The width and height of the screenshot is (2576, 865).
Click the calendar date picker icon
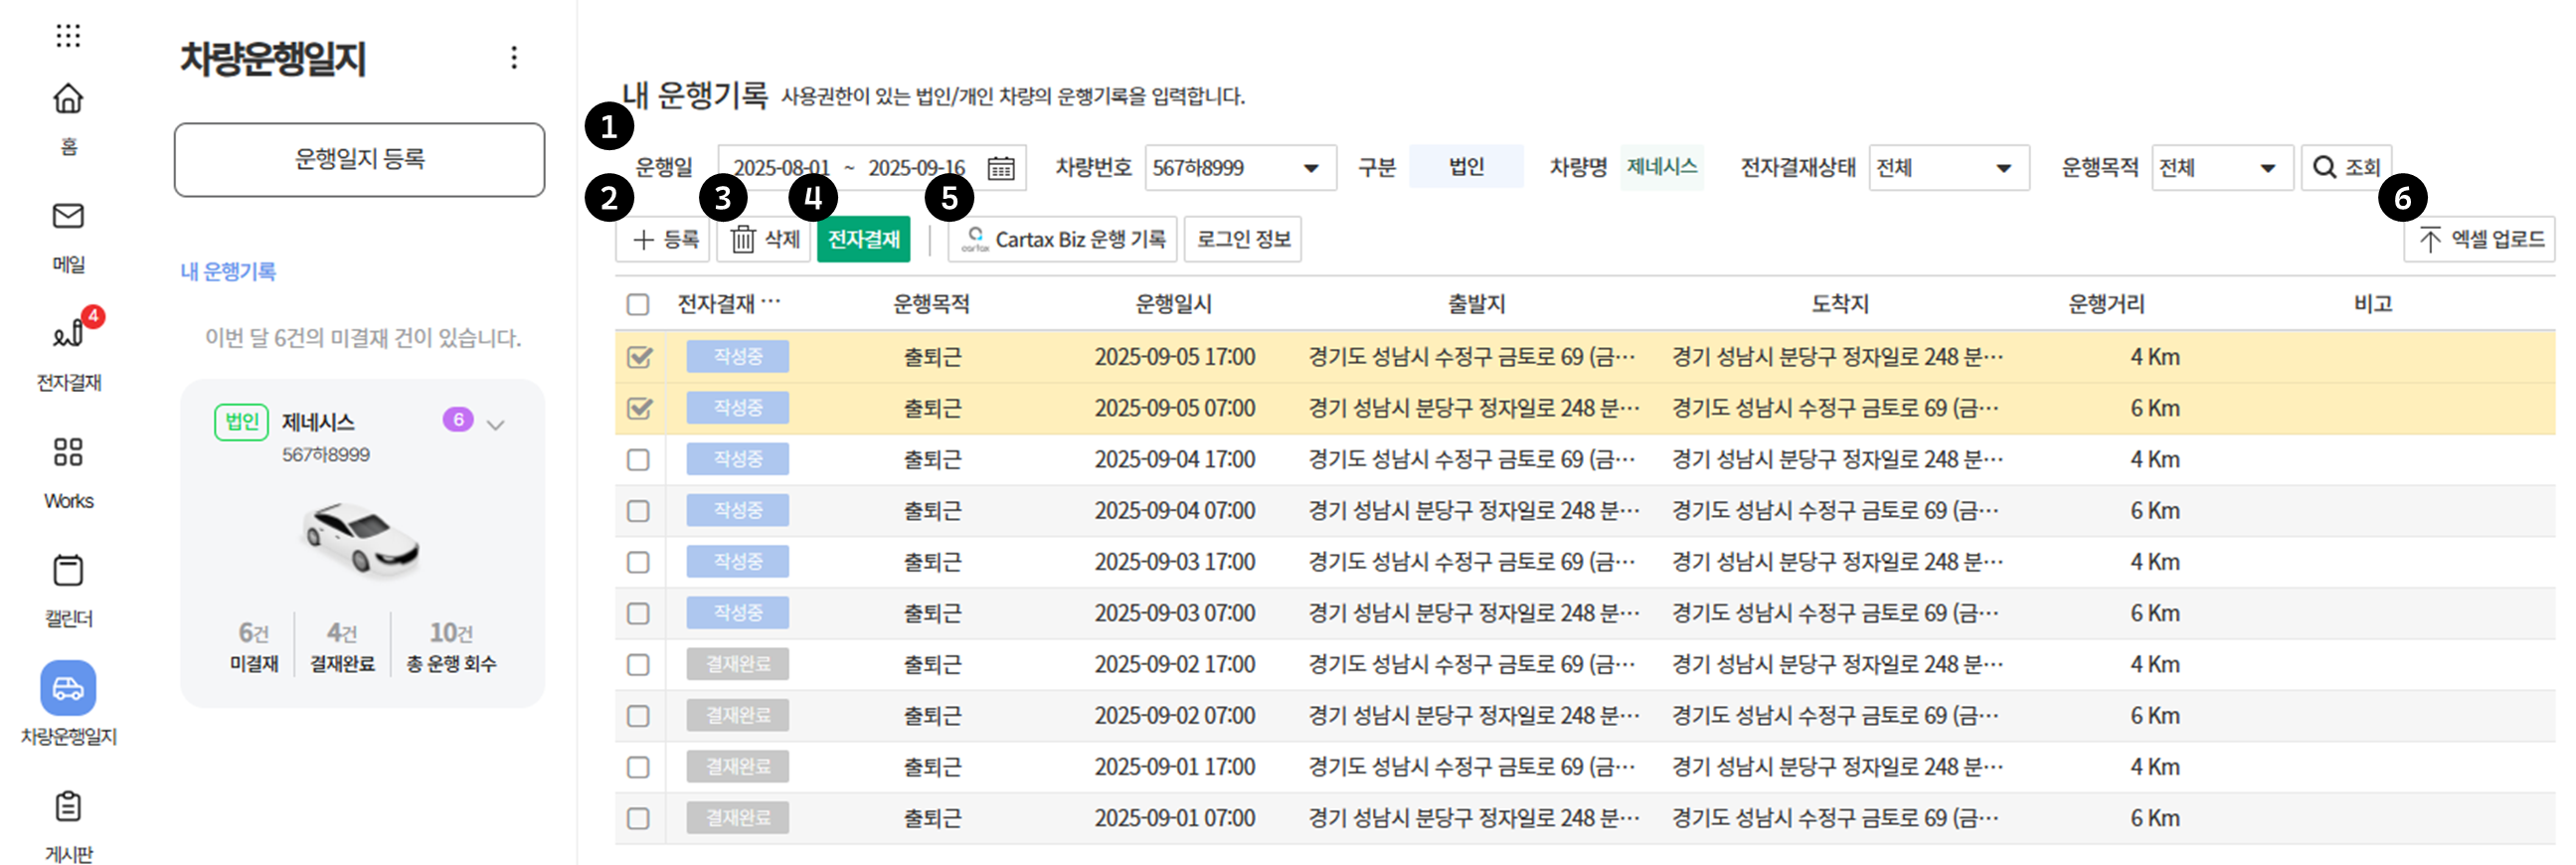click(x=1000, y=168)
